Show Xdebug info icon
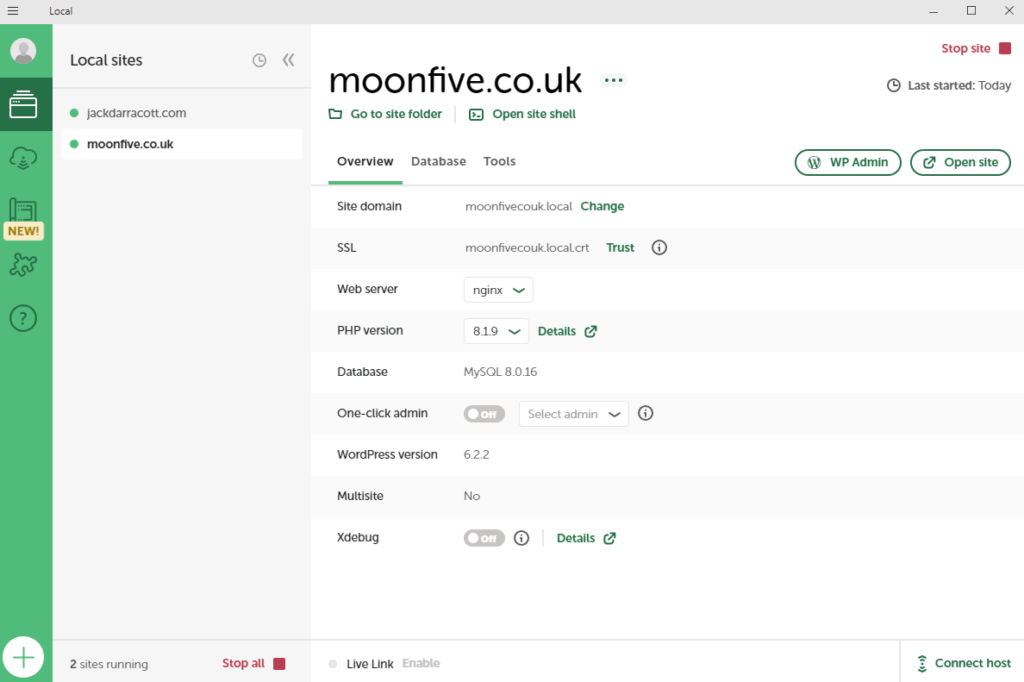Image resolution: width=1024 pixels, height=682 pixels. click(521, 538)
